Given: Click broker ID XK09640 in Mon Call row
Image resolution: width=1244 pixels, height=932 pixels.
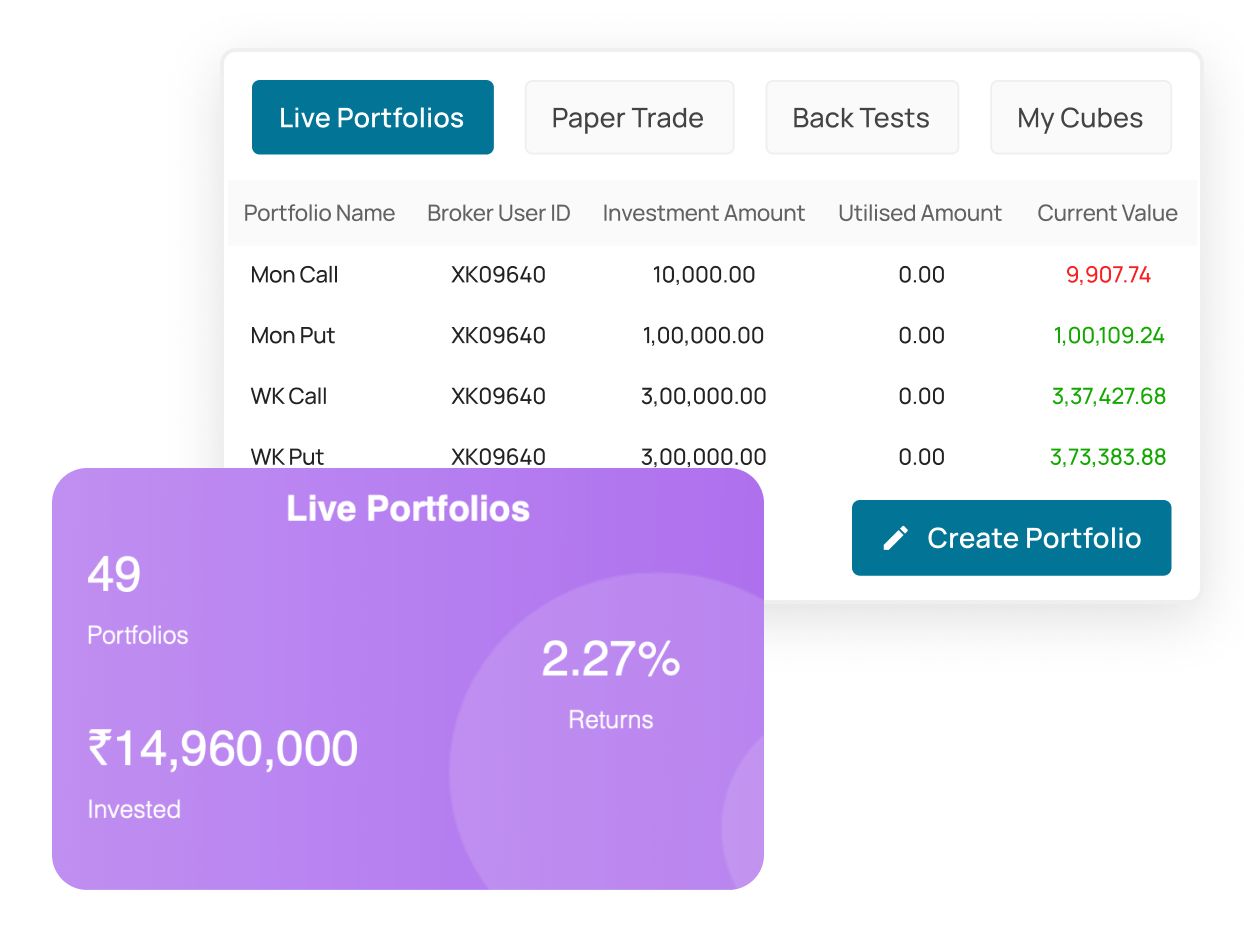Looking at the screenshot, I should pyautogui.click(x=499, y=274).
